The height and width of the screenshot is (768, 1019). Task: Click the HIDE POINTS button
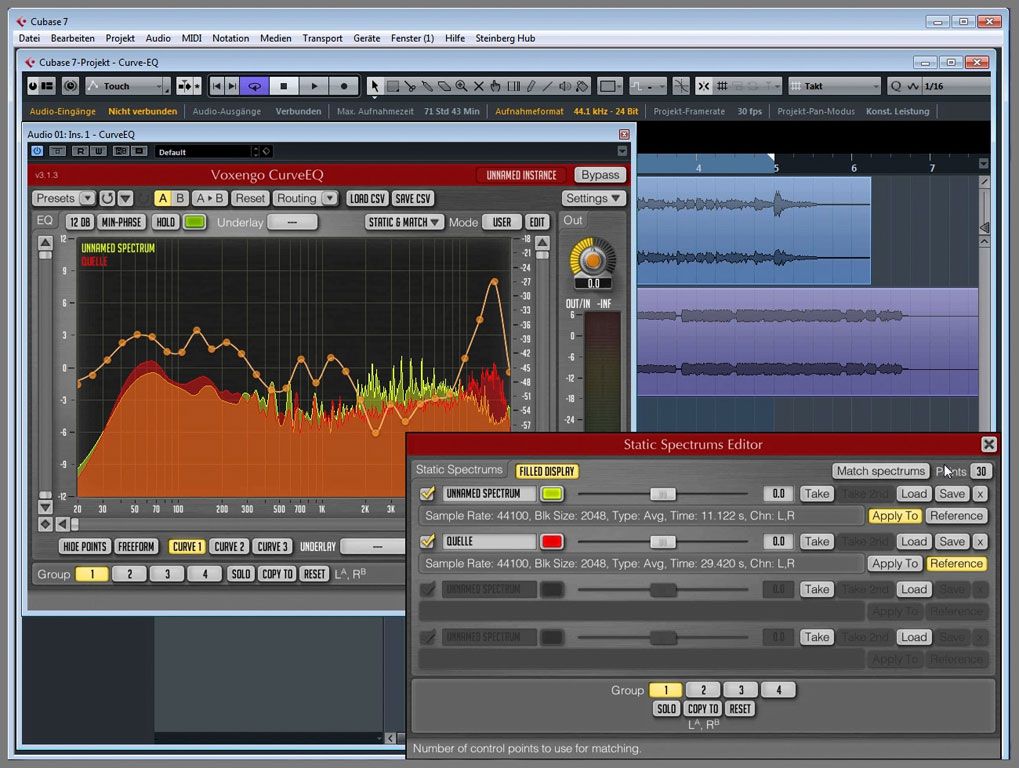point(84,546)
